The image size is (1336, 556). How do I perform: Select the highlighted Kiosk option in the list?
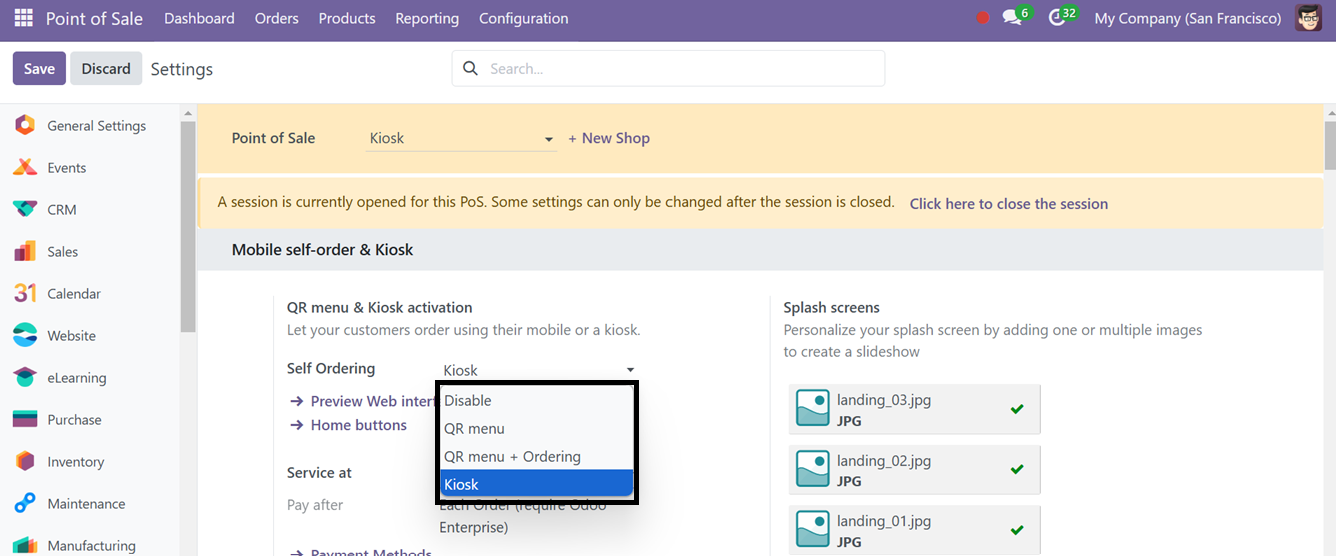coord(536,484)
